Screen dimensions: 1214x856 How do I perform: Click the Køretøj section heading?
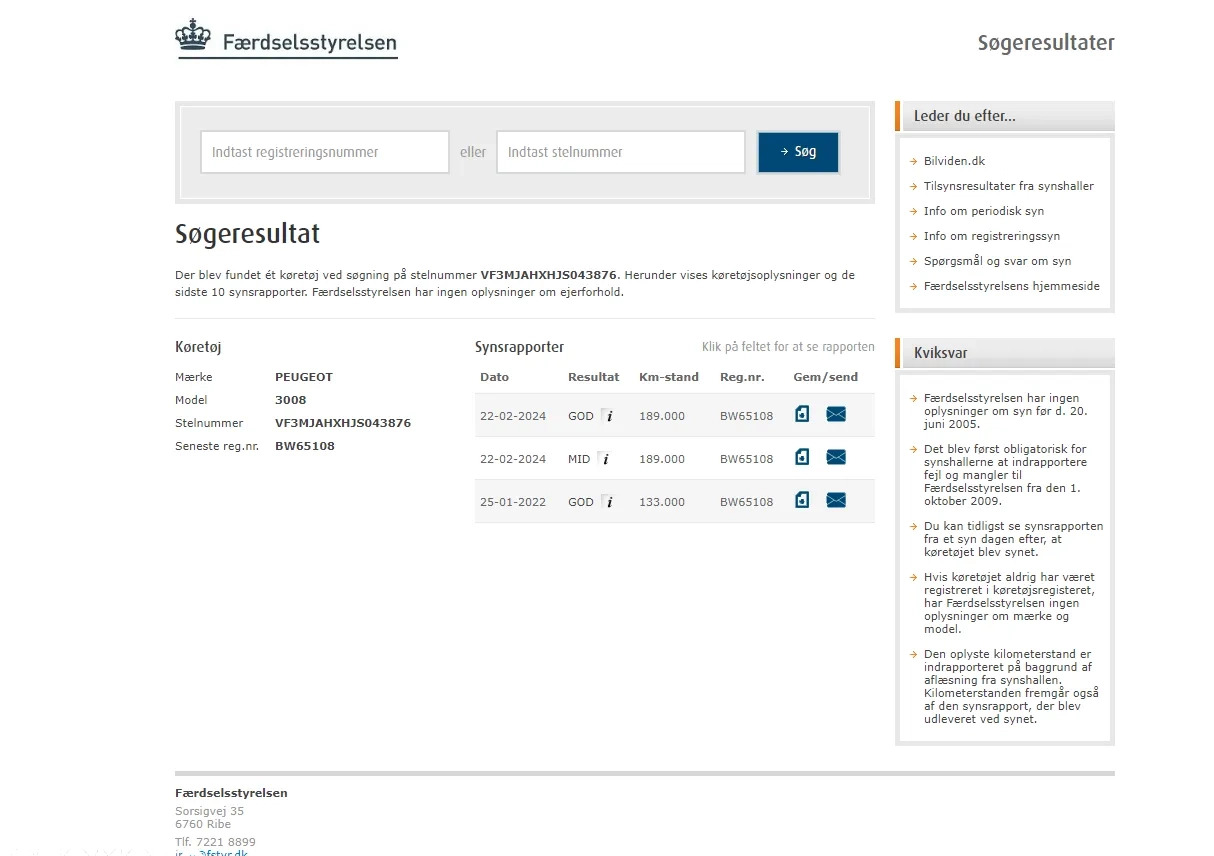pyautogui.click(x=198, y=347)
